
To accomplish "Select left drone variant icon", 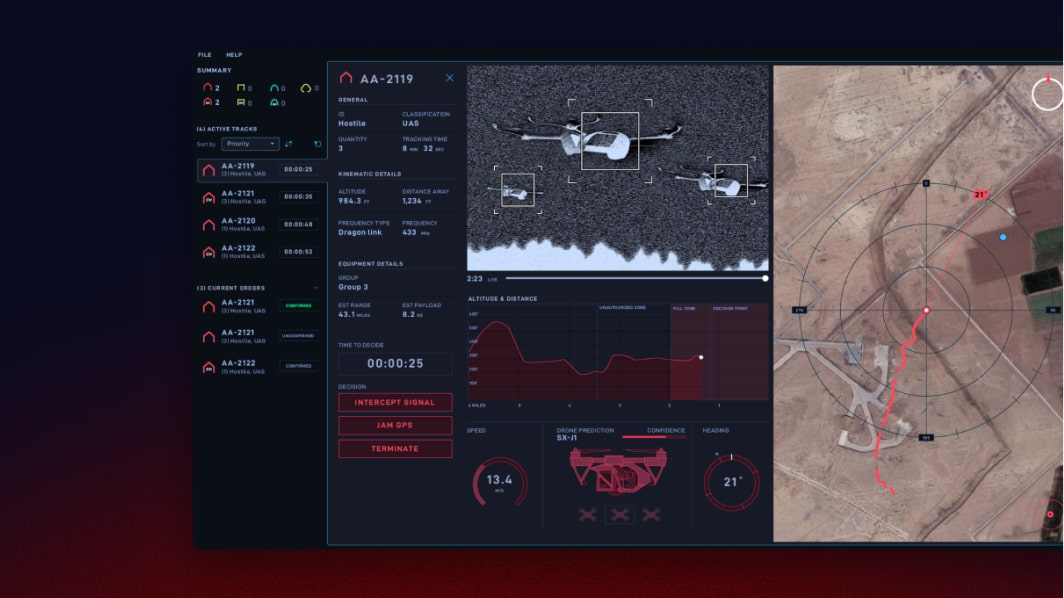I will tap(588, 515).
